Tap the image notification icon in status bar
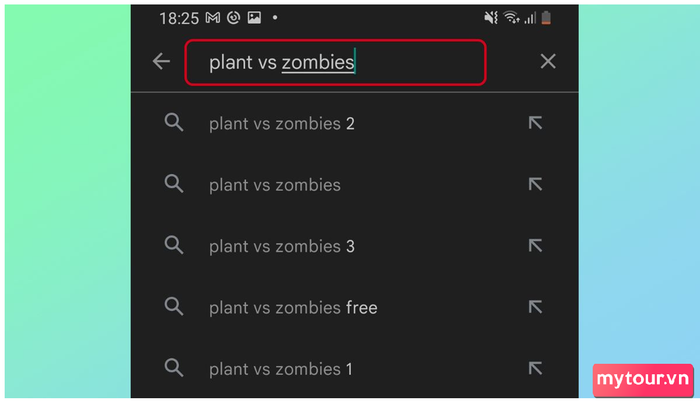This screenshot has width=700, height=405. pyautogui.click(x=254, y=18)
